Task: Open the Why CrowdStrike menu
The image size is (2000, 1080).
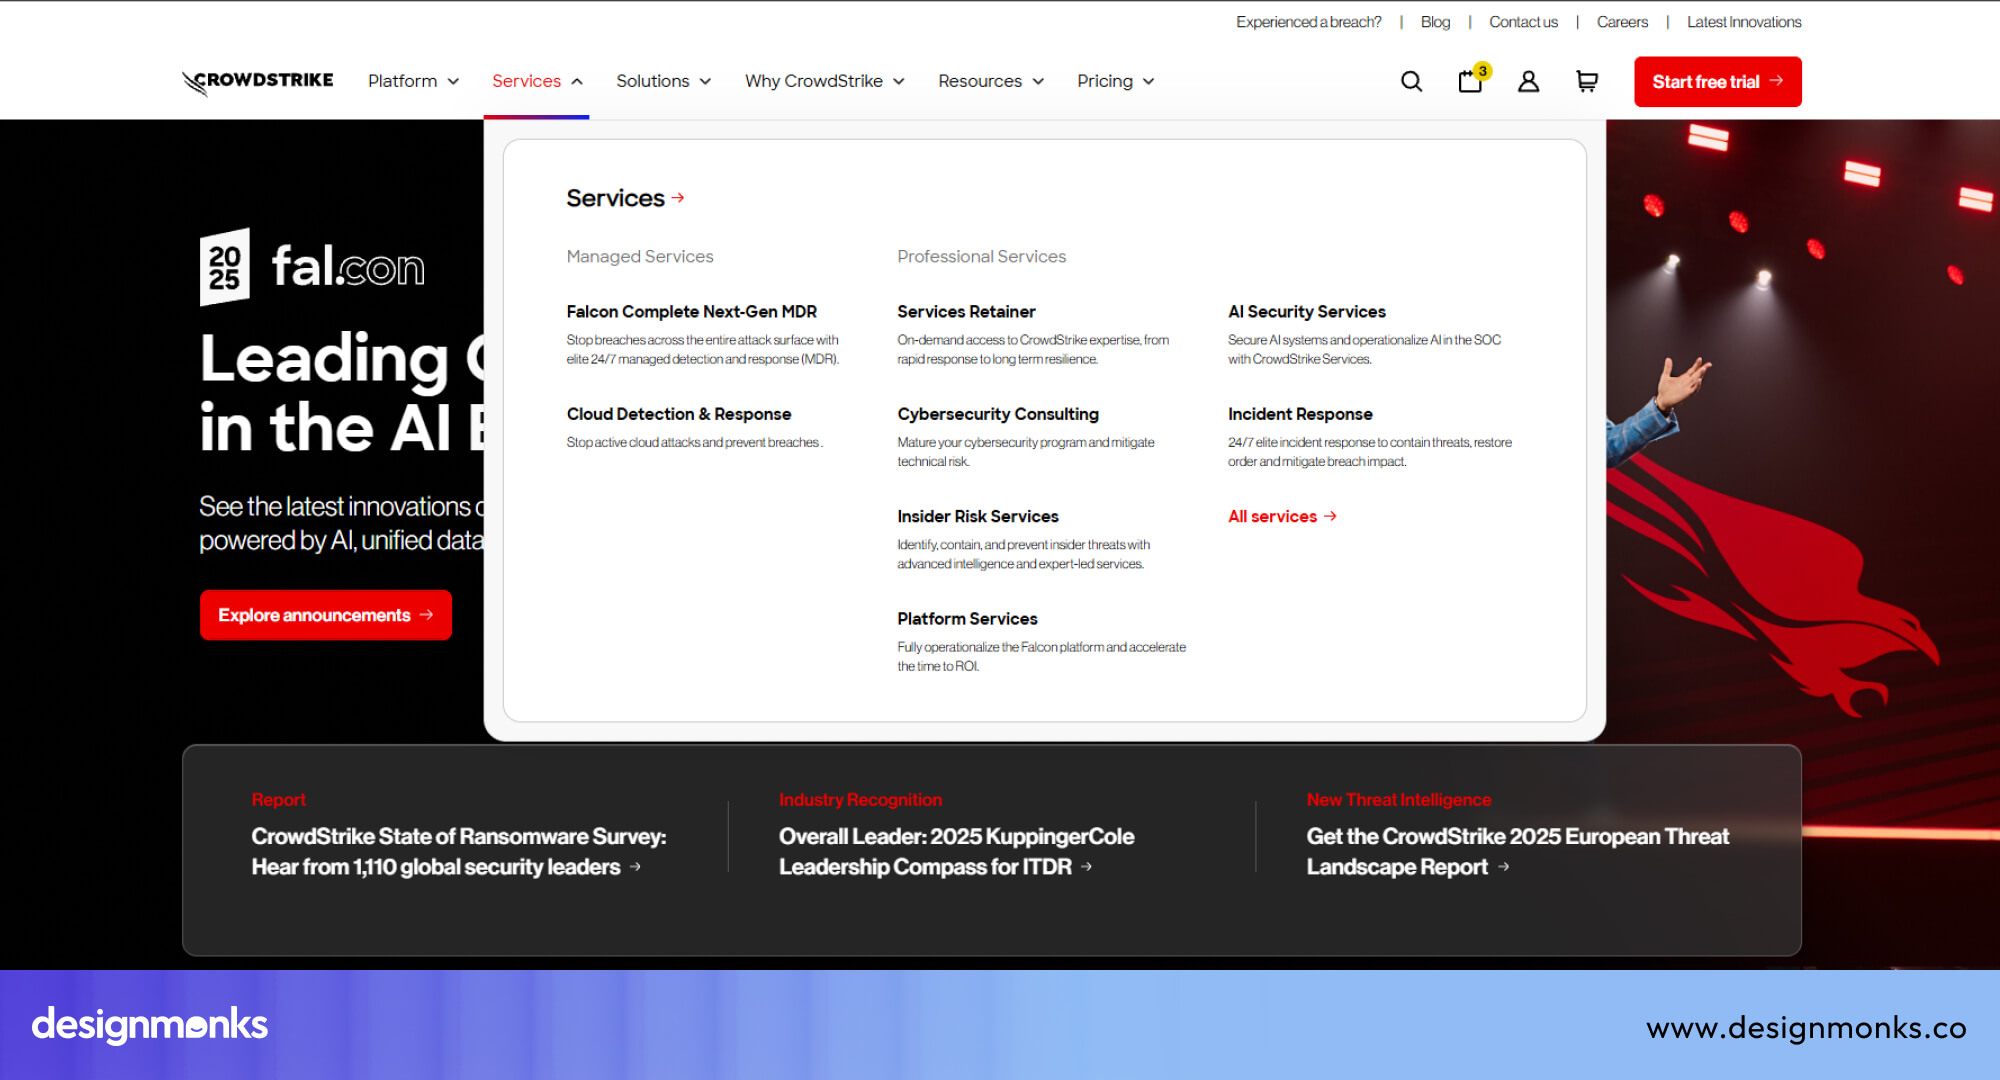Action: click(824, 81)
